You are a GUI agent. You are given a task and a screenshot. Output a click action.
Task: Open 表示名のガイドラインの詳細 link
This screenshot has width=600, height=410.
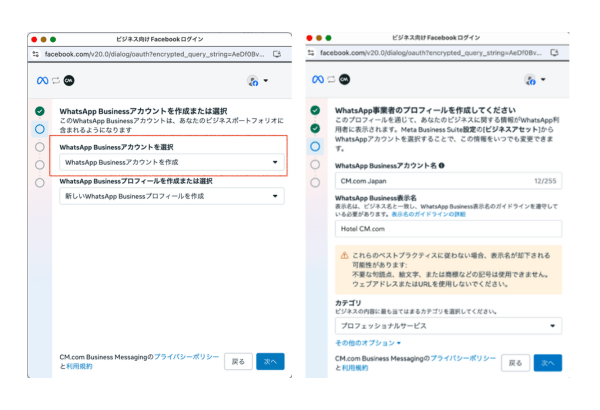pos(428,214)
